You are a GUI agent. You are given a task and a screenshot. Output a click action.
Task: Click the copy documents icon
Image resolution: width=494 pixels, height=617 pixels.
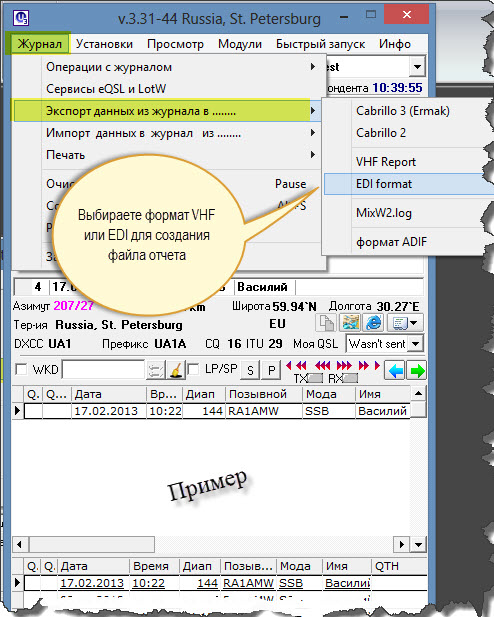326,323
